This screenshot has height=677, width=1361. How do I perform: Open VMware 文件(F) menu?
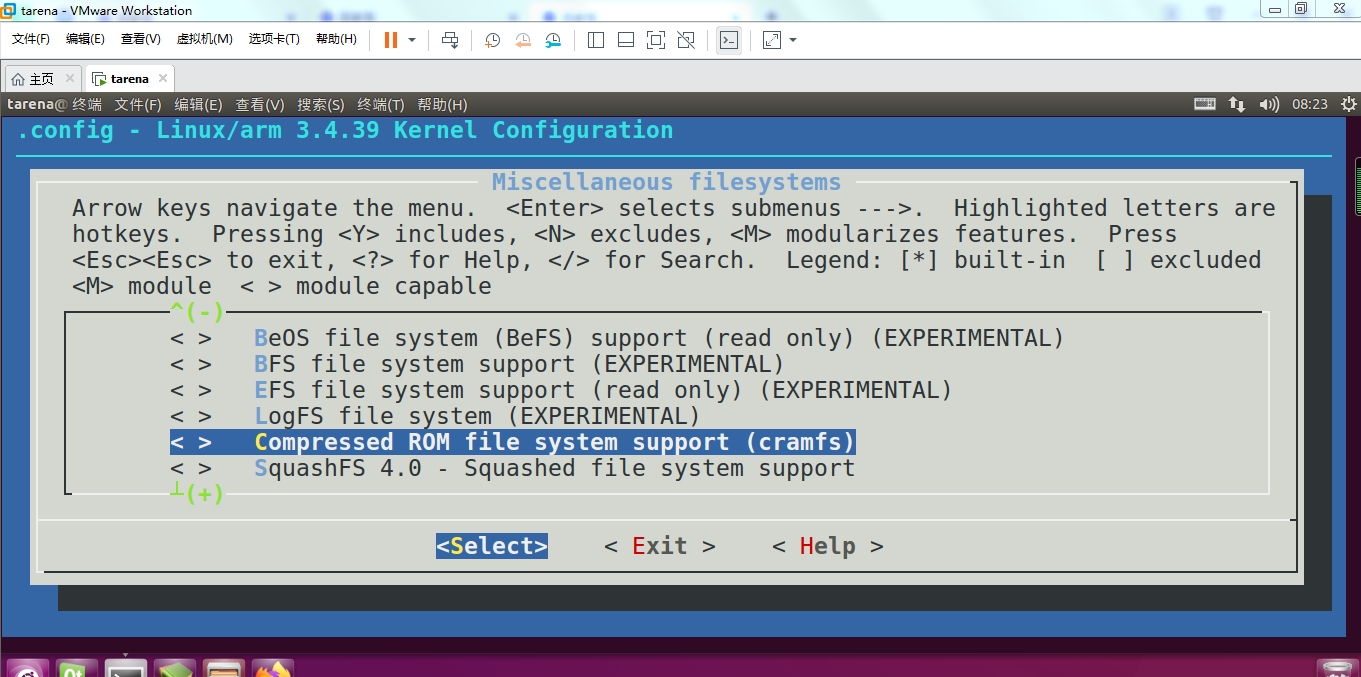coord(31,39)
